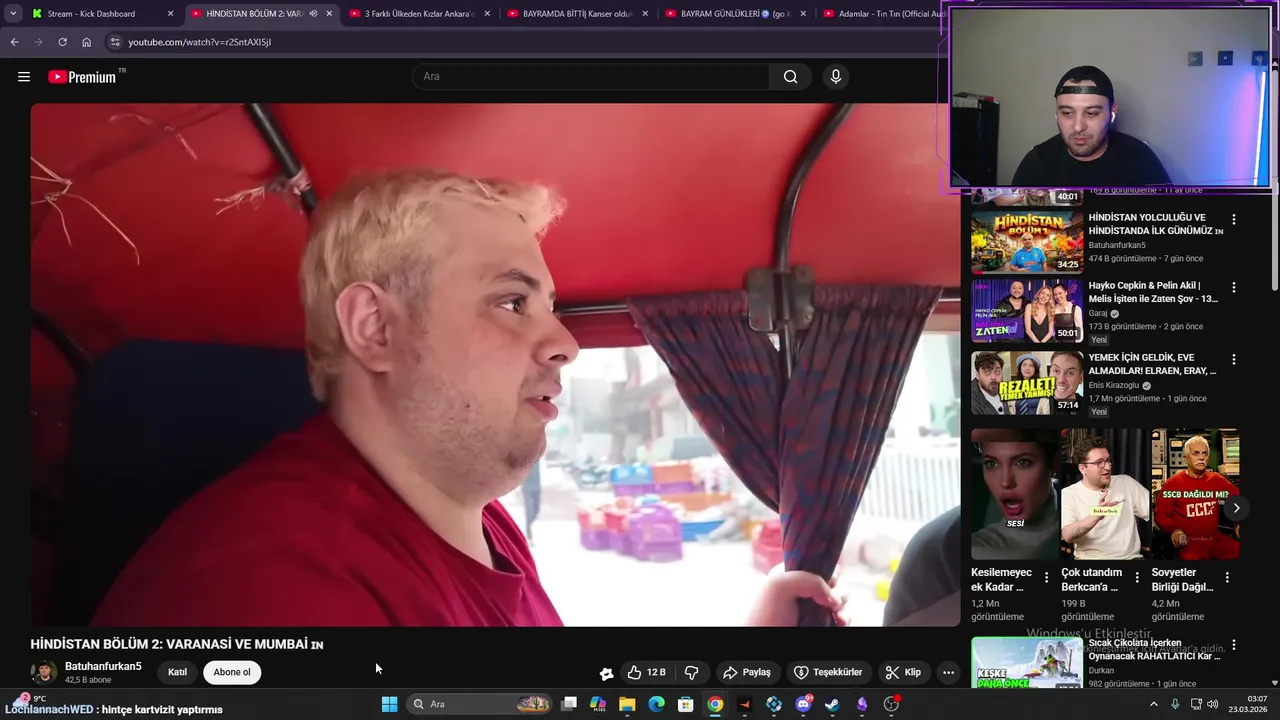Open the Windows Start button
The width and height of the screenshot is (1280, 720).
click(389, 704)
